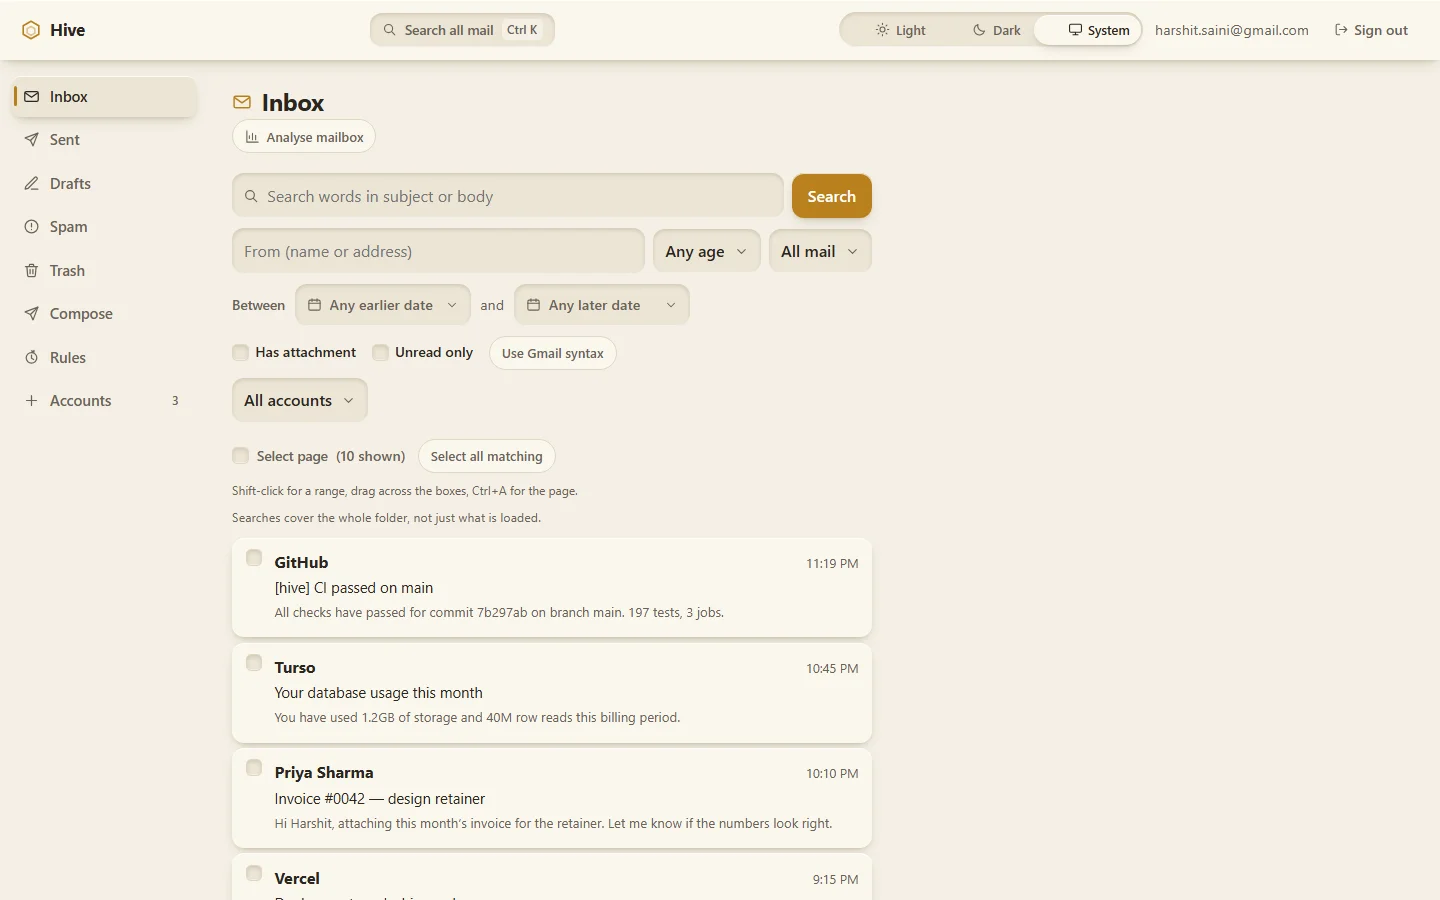
Task: Open the All accounts dropdown
Action: (299, 400)
